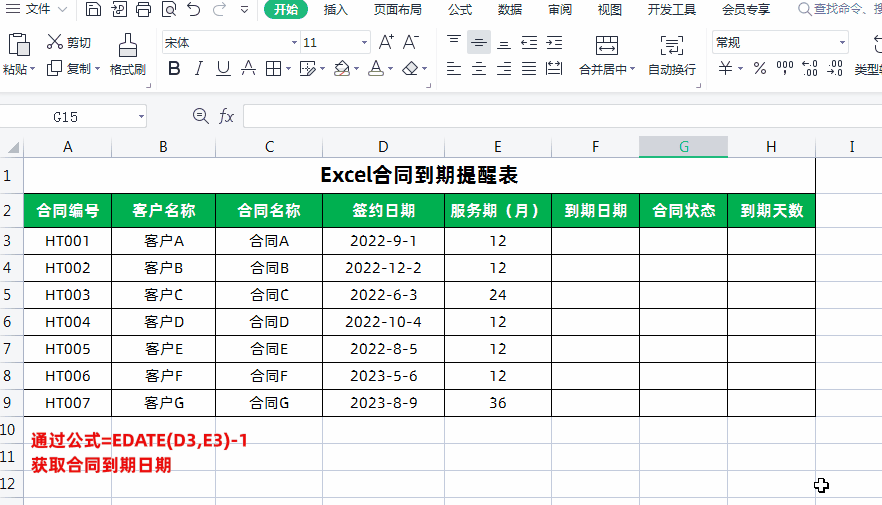This screenshot has height=505, width=882.
Task: Open 开发工具 tab
Action: [672, 10]
